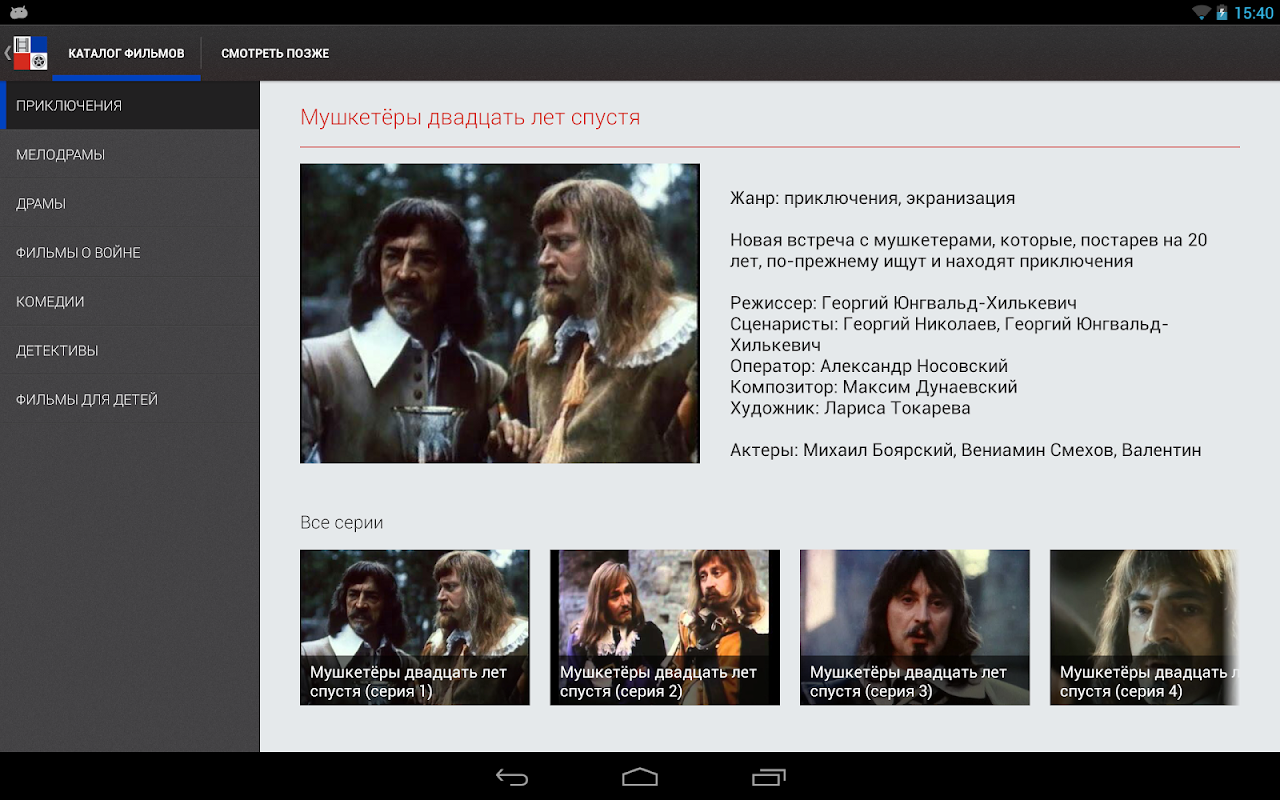The height and width of the screenshot is (800, 1280).
Task: Tap the Актеры cast list line
Action: click(x=966, y=450)
